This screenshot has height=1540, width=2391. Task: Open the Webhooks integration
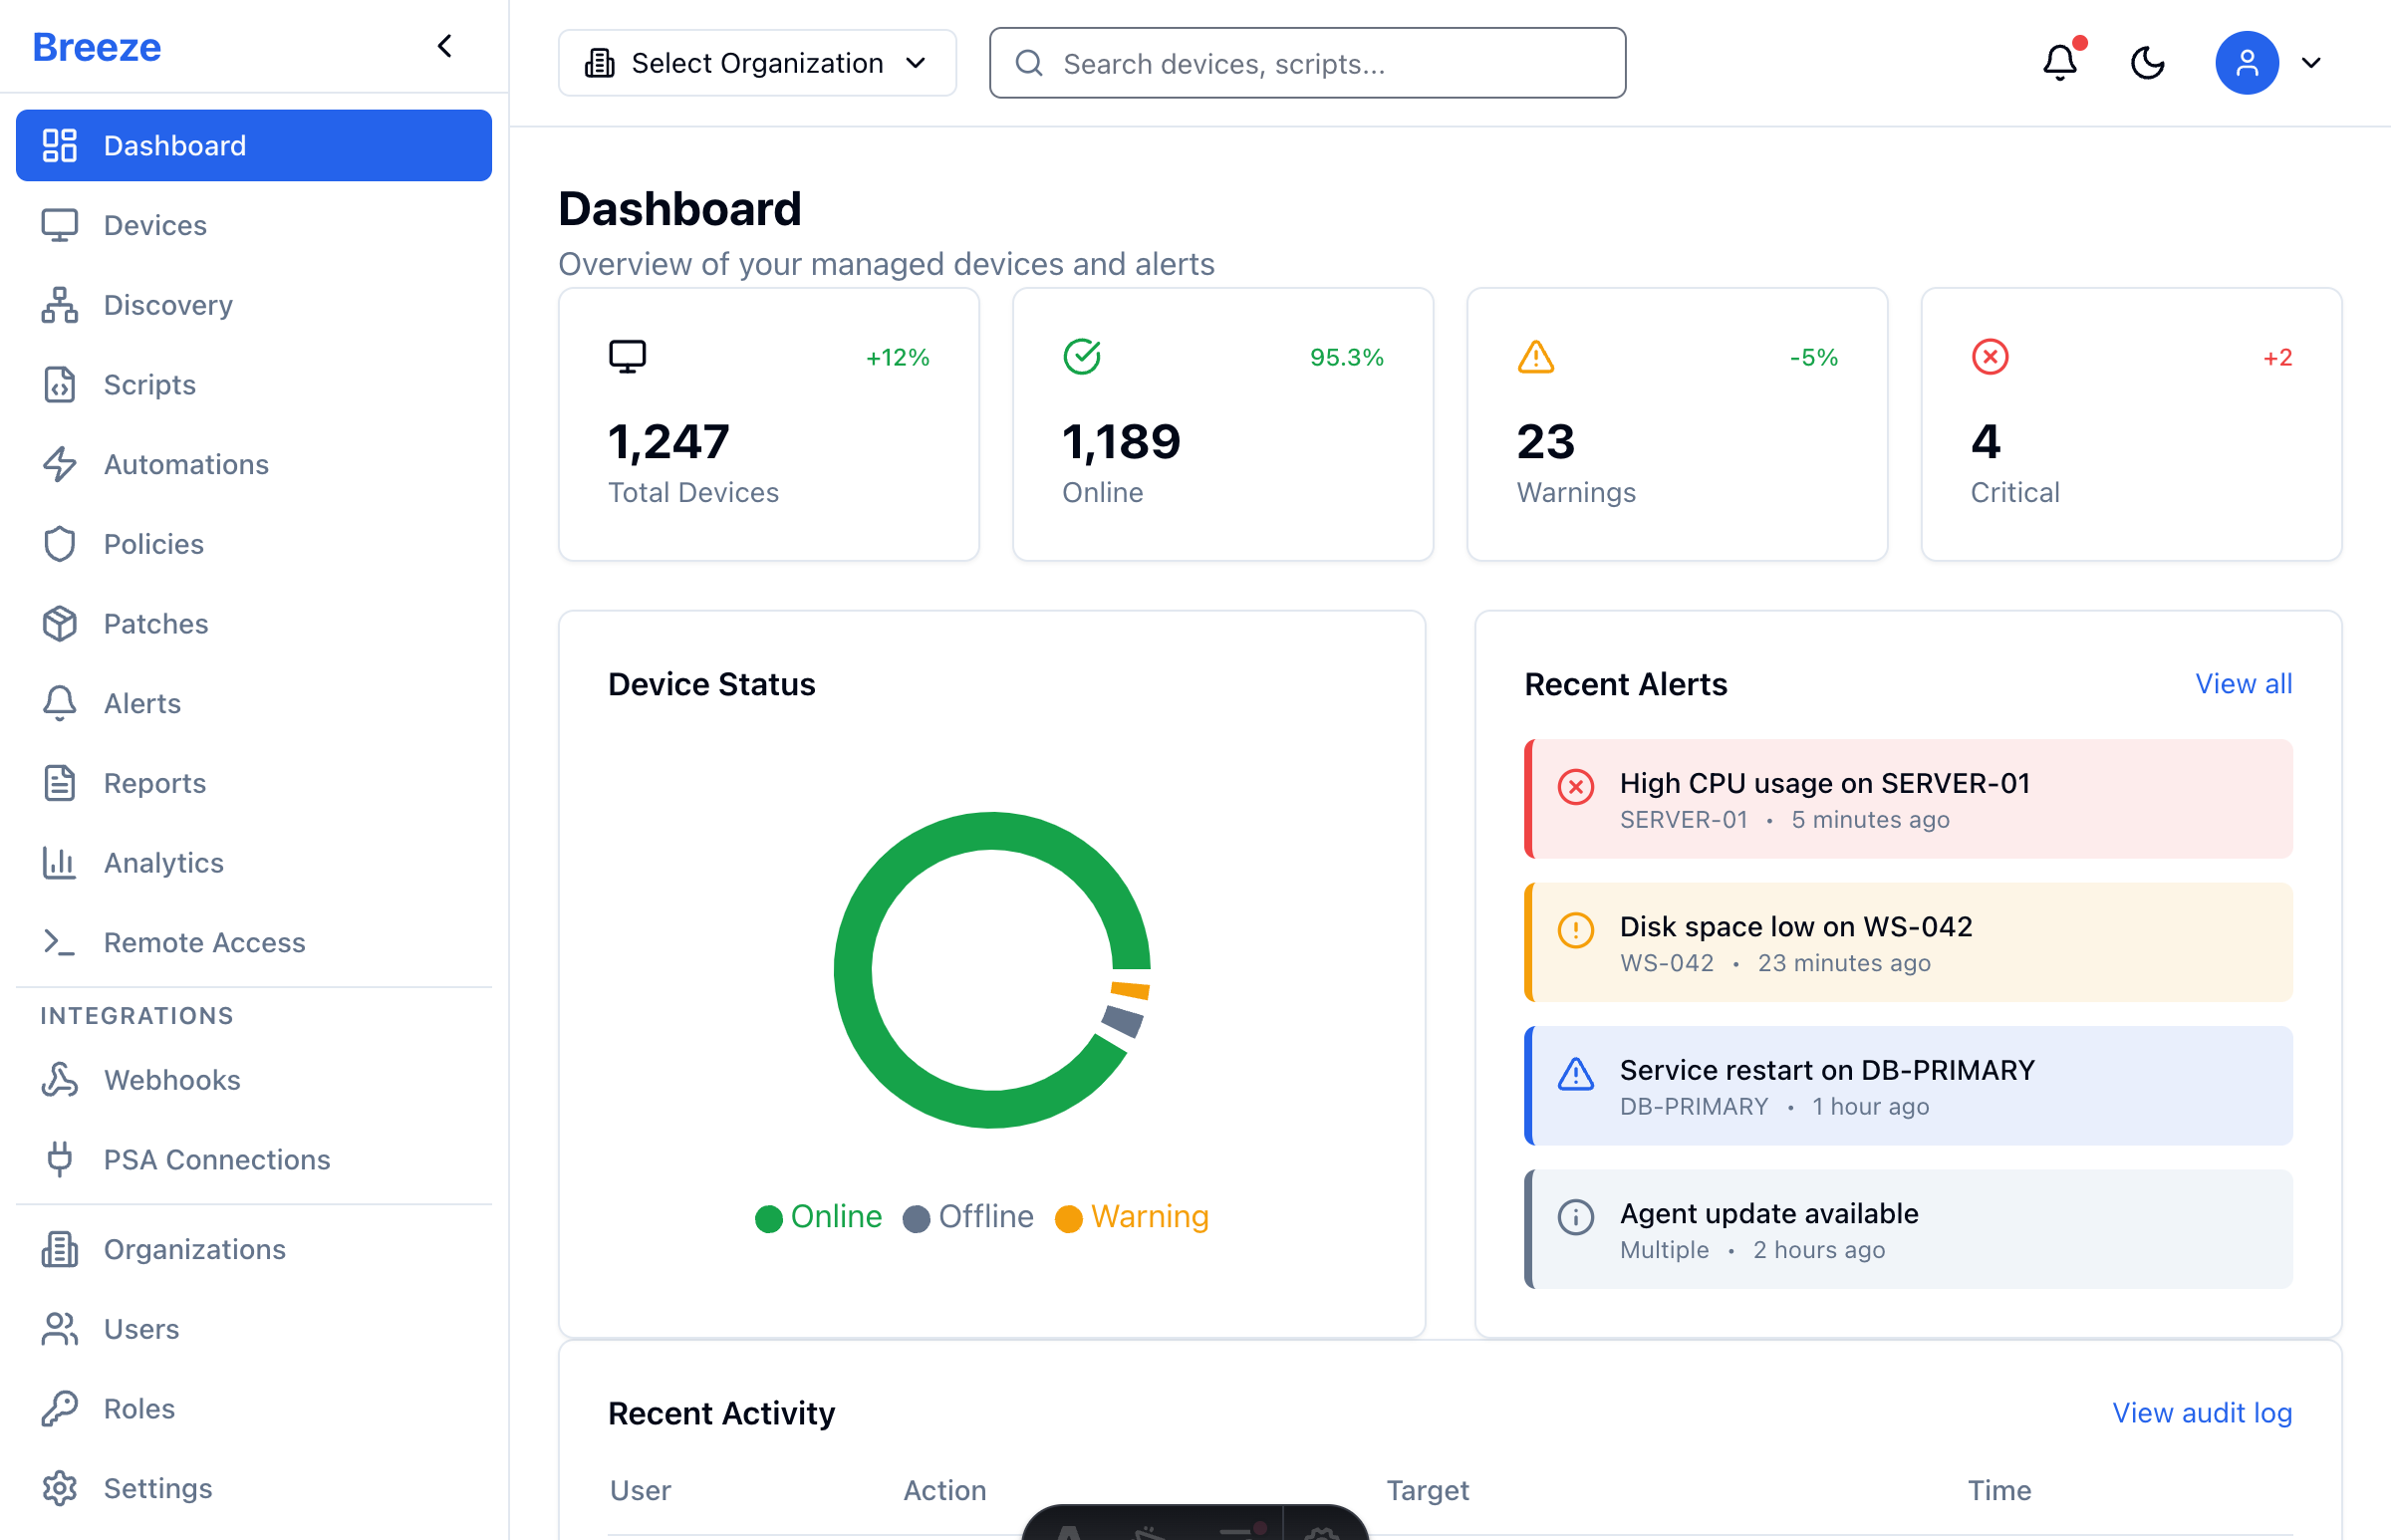click(171, 1079)
